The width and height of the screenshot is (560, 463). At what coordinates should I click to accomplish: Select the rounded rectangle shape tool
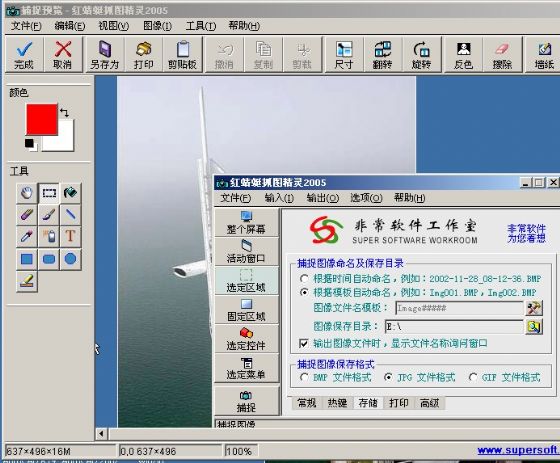pos(49,259)
